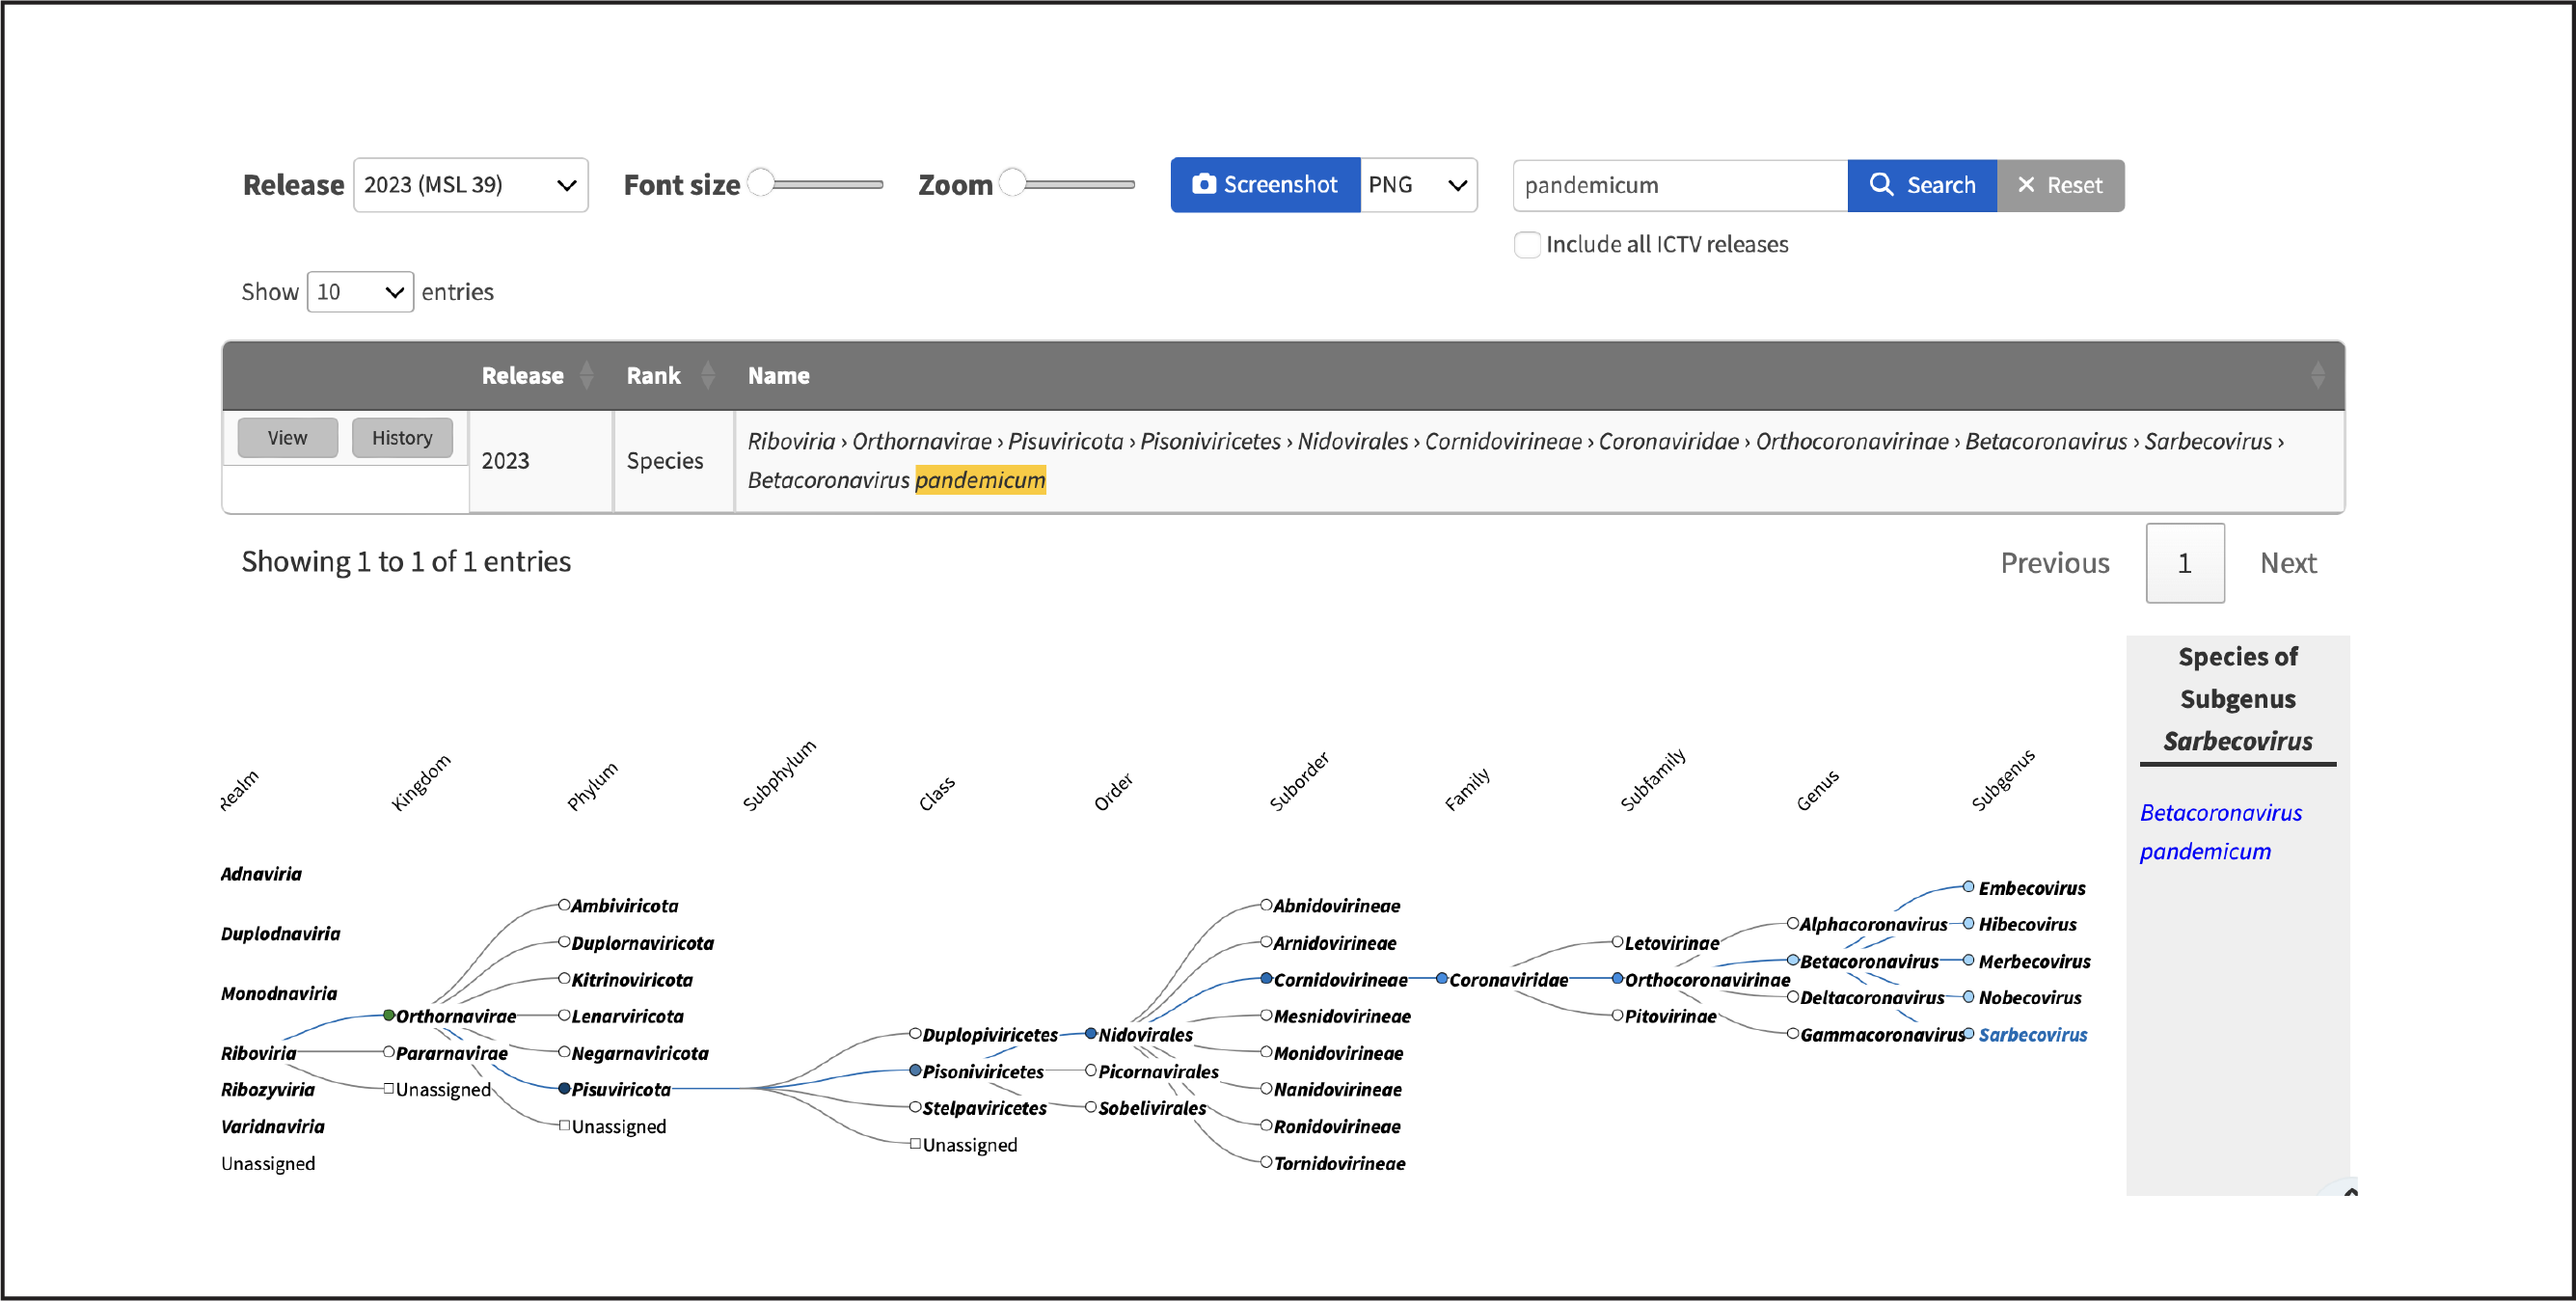Click the camera Screenshot button
The height and width of the screenshot is (1301, 2576).
pos(1264,185)
